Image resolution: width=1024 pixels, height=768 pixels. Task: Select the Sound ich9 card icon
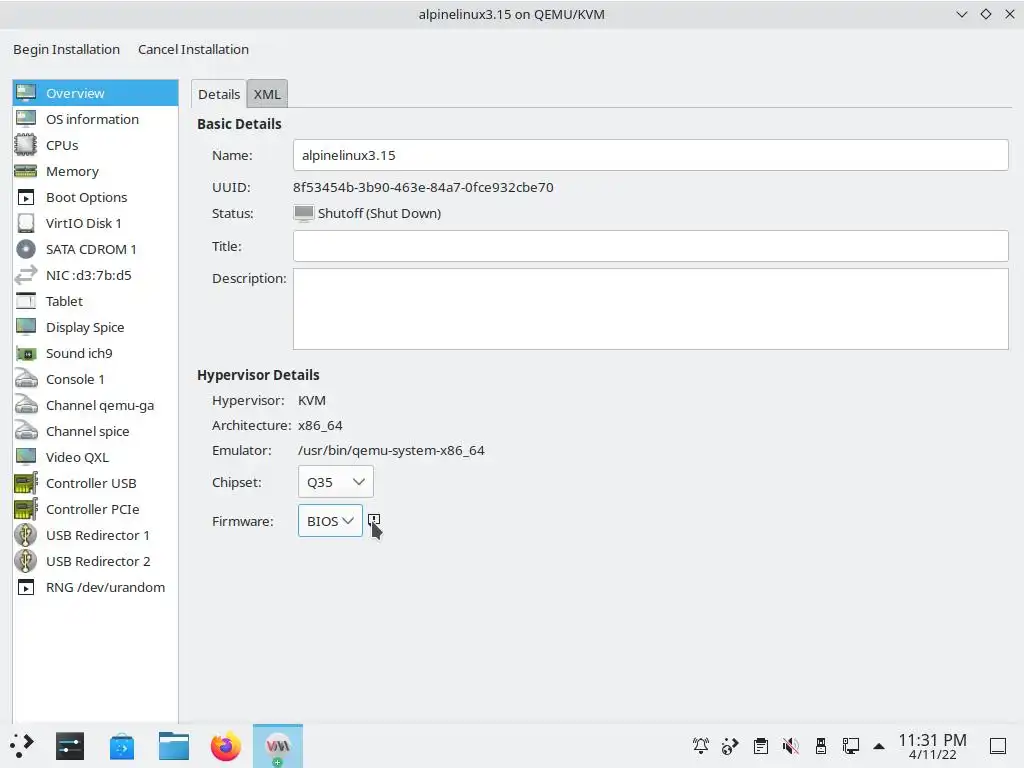tap(26, 353)
